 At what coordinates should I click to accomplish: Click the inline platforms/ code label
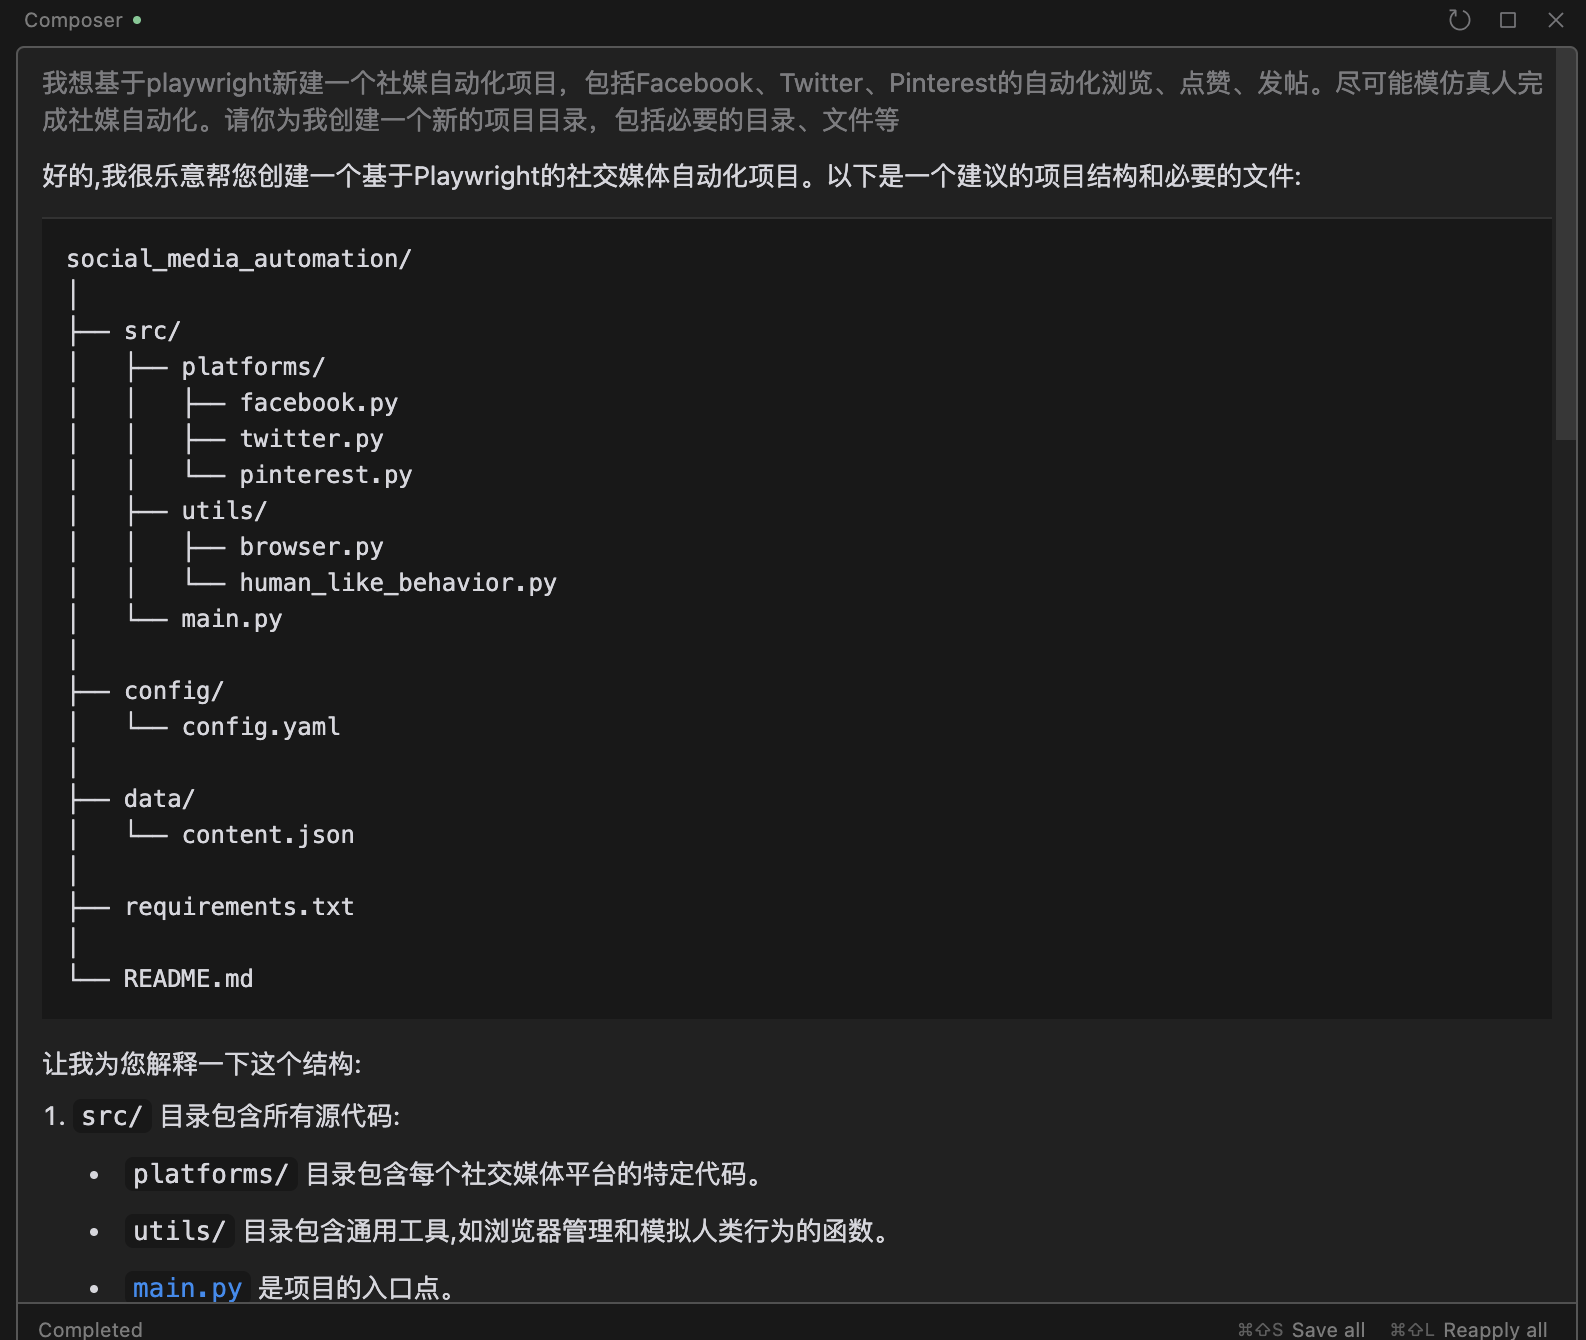point(210,1174)
